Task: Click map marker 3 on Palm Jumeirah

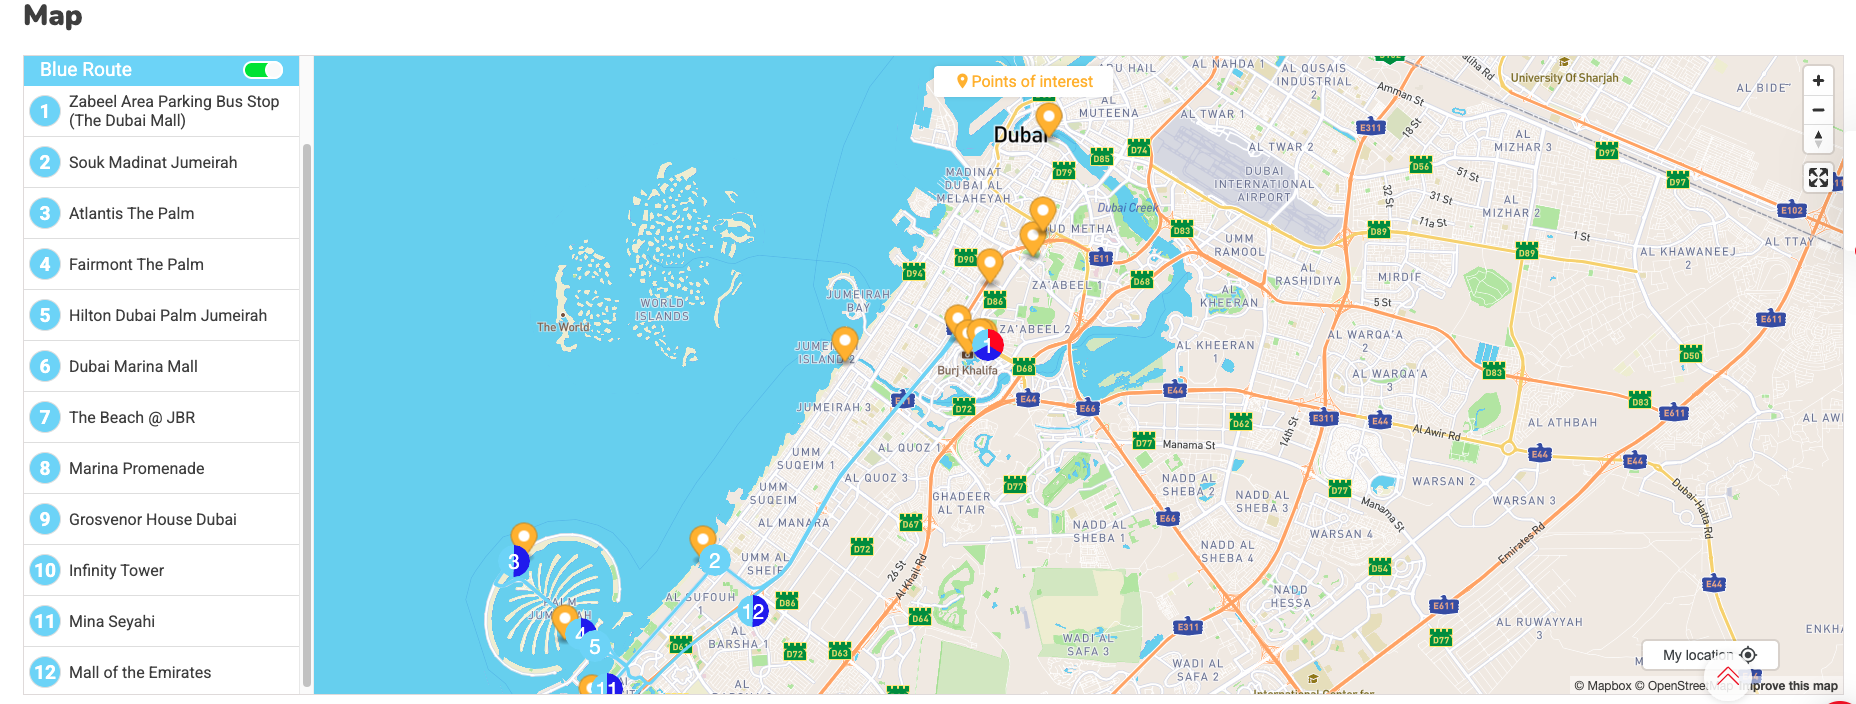Action: point(514,562)
